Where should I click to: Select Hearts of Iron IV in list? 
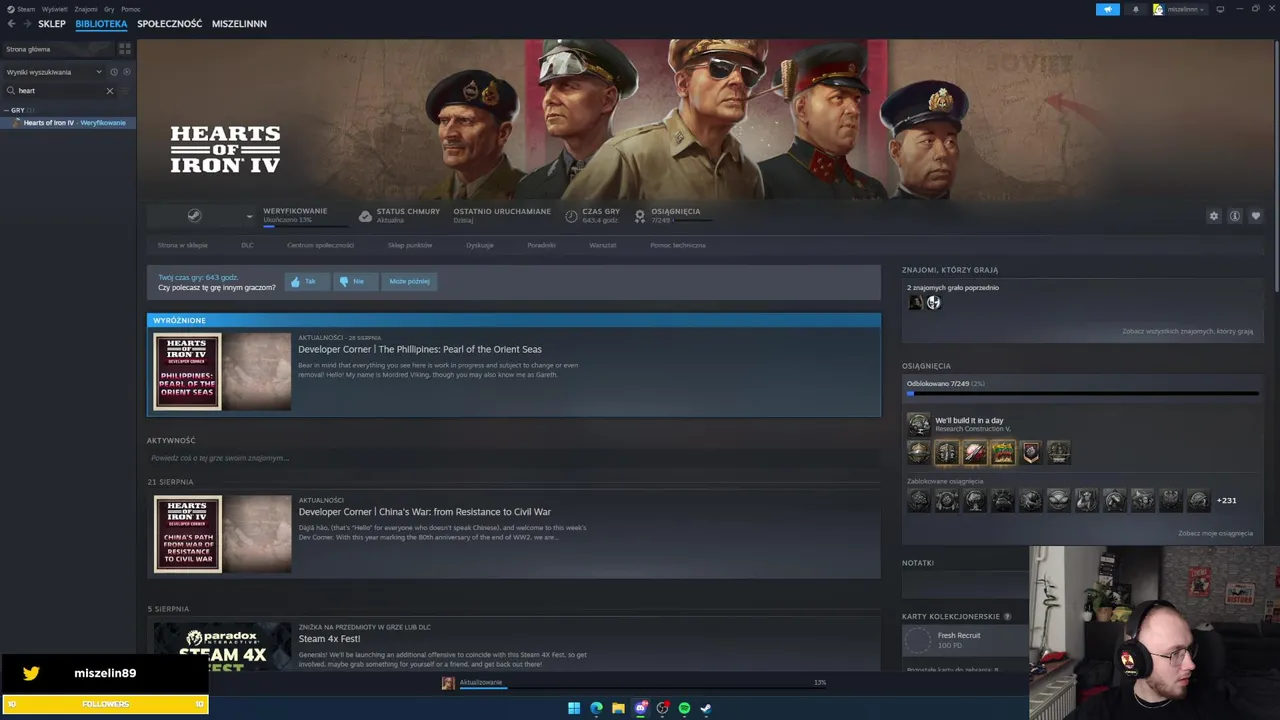68,123
